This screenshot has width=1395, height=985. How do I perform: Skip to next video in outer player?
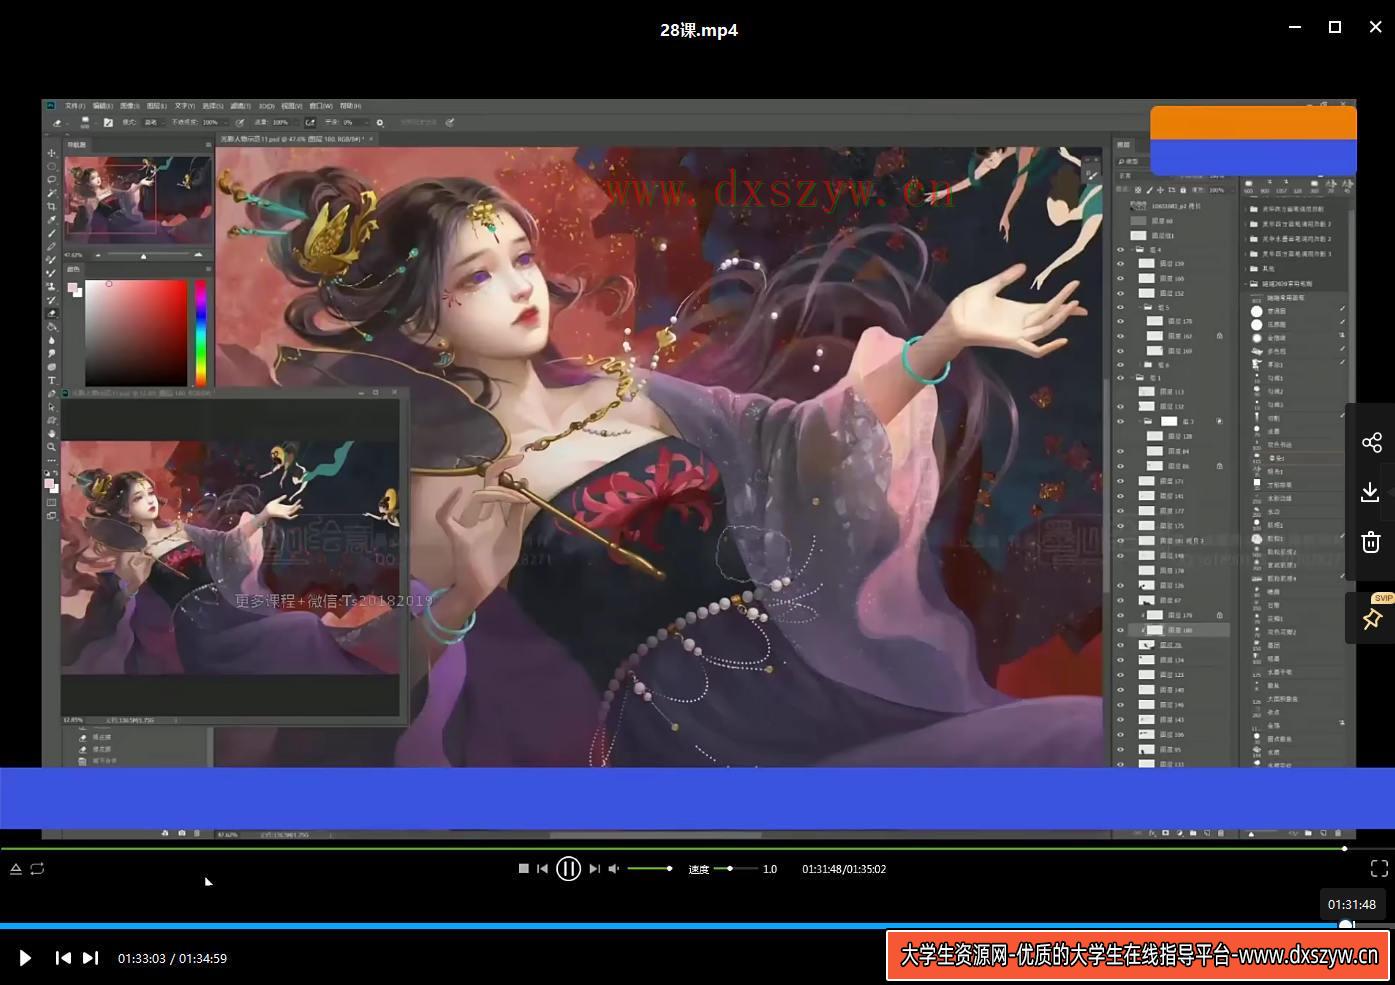[x=90, y=958]
